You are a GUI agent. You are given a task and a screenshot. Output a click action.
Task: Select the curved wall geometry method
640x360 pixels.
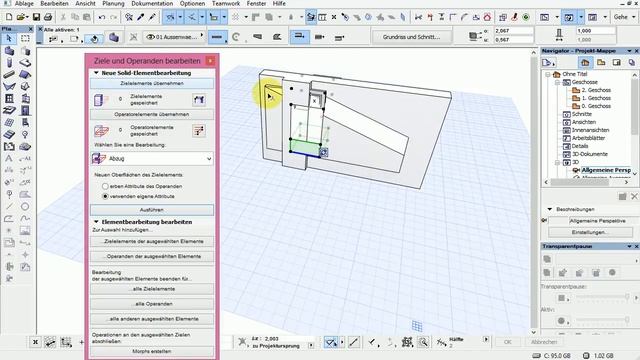pos(236,37)
